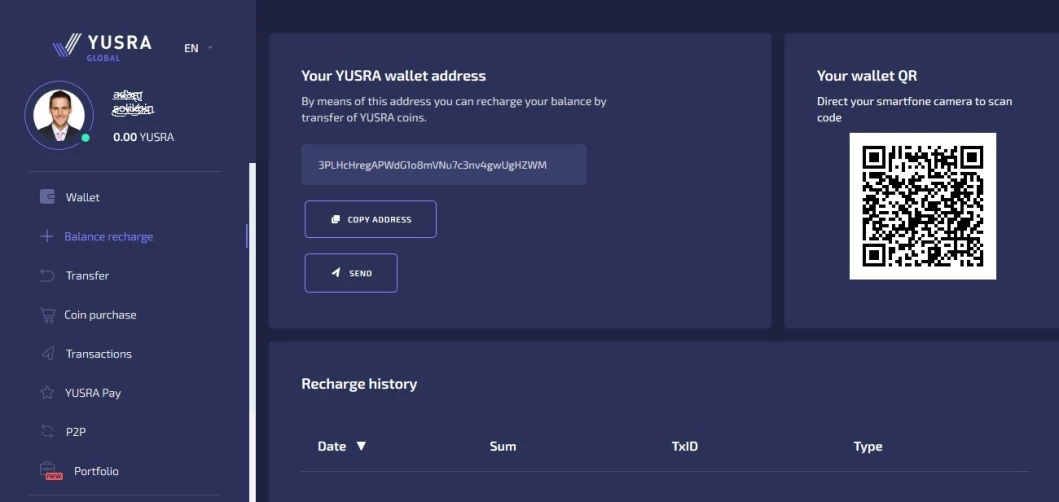The width and height of the screenshot is (1059, 502).
Task: Click the wallet address field
Action: pos(443,165)
